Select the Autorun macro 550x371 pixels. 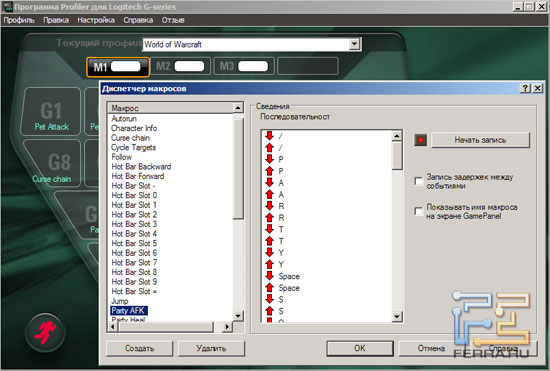[124, 119]
